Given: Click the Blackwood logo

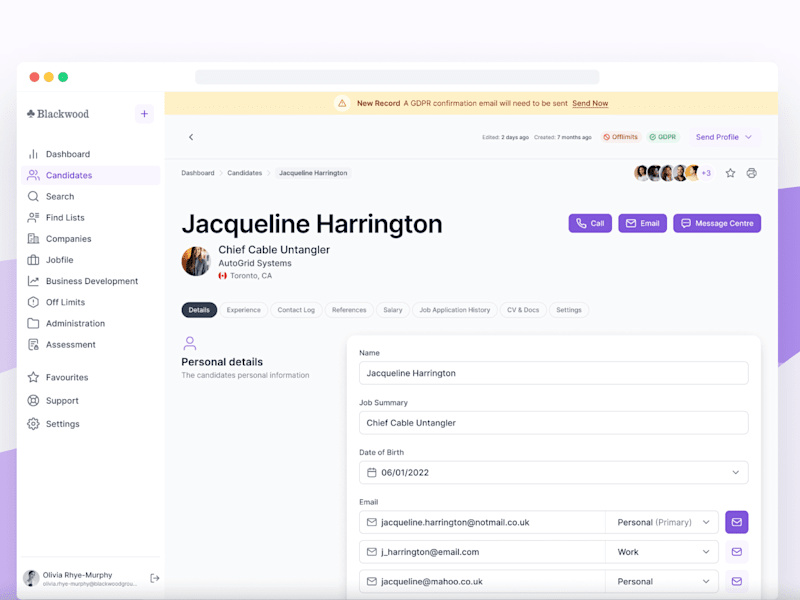Looking at the screenshot, I should point(58,114).
